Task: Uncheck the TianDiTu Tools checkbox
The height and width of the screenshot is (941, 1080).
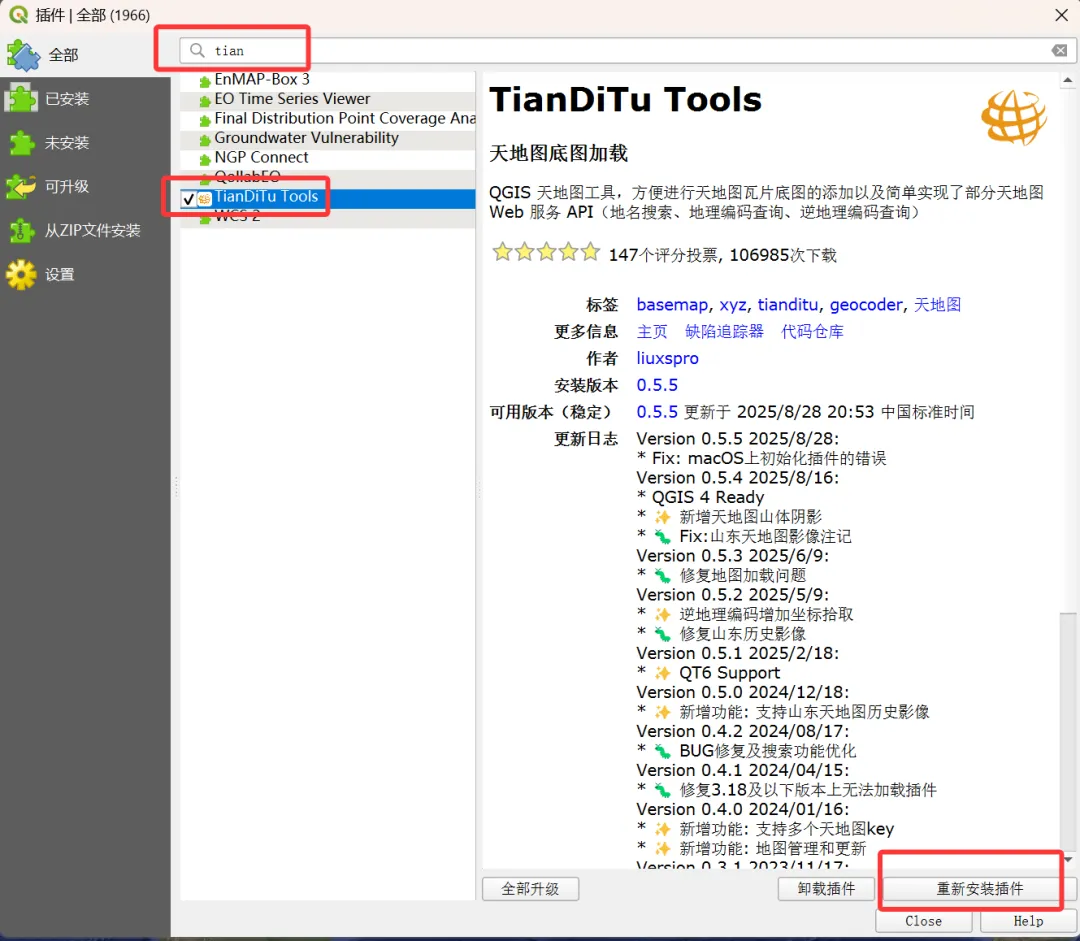Action: tap(189, 199)
